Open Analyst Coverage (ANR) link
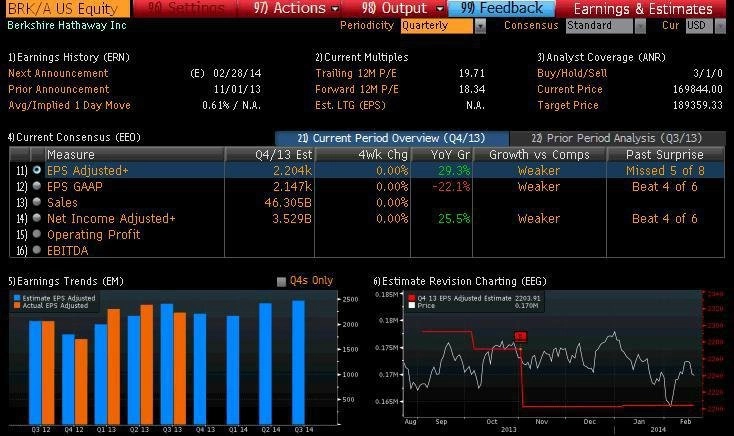This screenshot has width=734, height=436. 602,57
